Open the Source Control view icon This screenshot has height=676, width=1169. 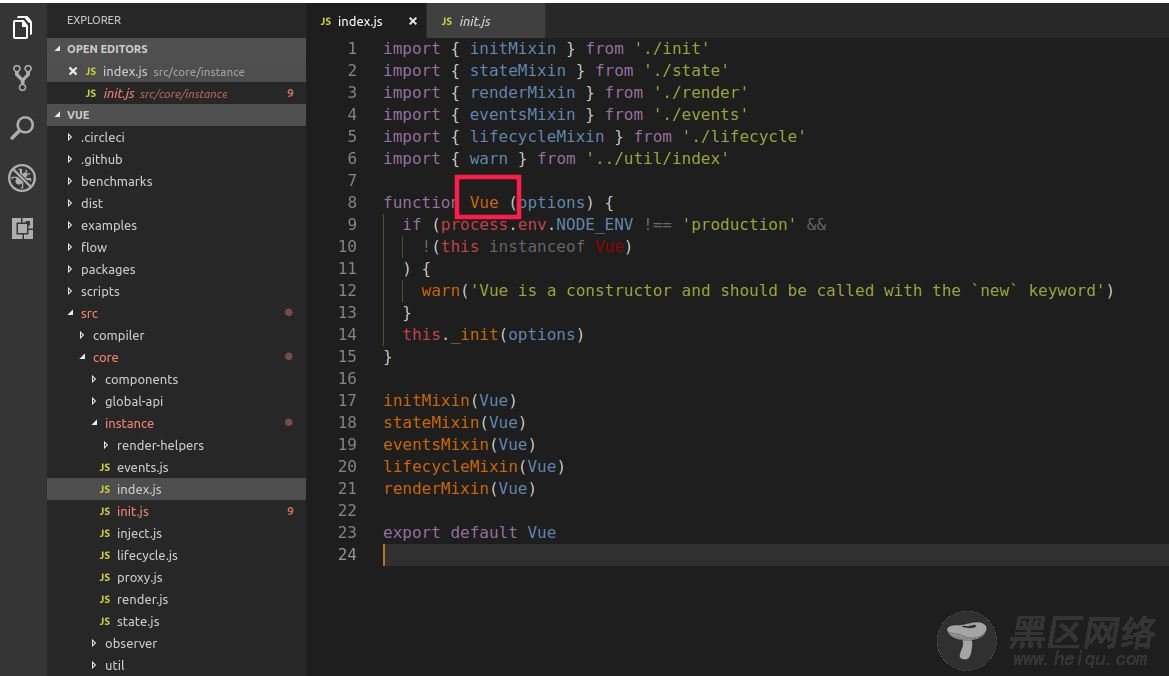[22, 78]
